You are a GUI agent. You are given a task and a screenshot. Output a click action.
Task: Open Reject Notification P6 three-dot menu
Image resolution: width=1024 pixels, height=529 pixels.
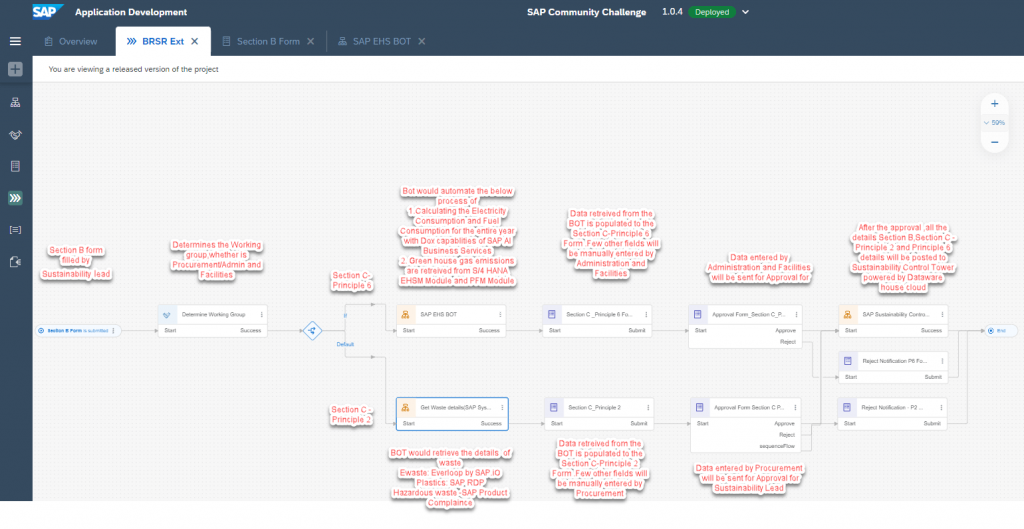coord(942,361)
